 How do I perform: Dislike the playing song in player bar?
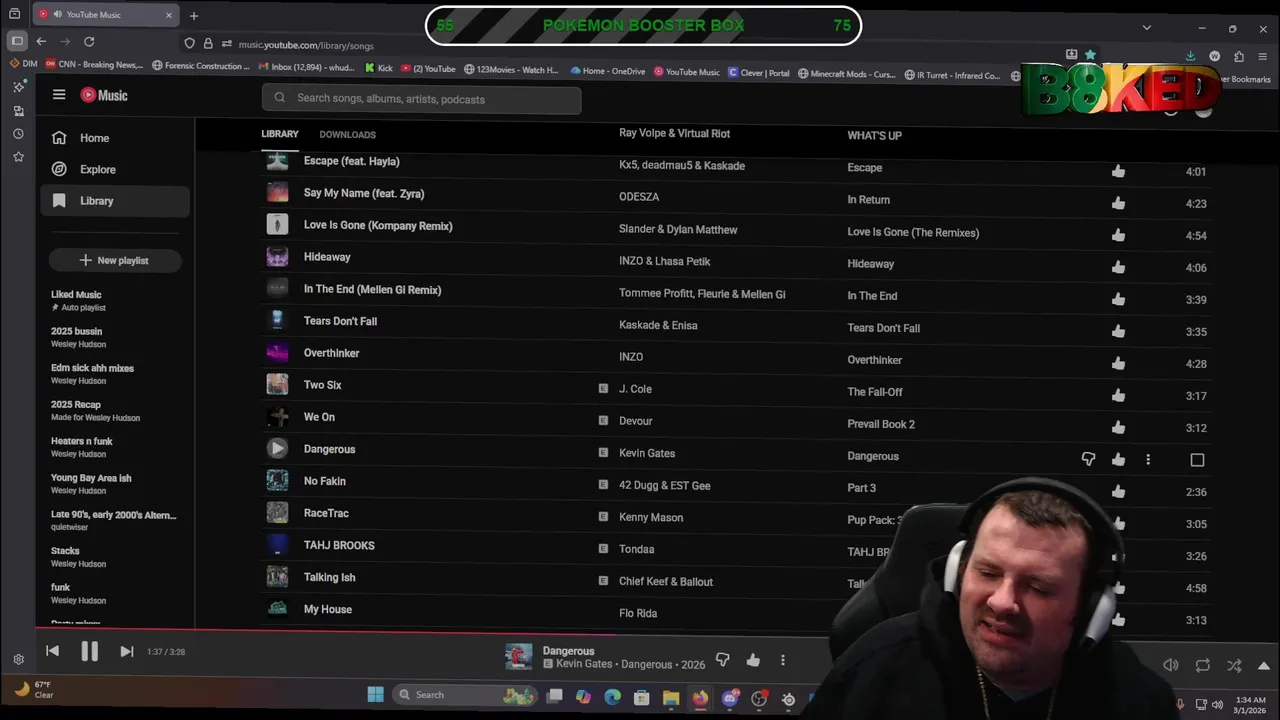point(722,660)
